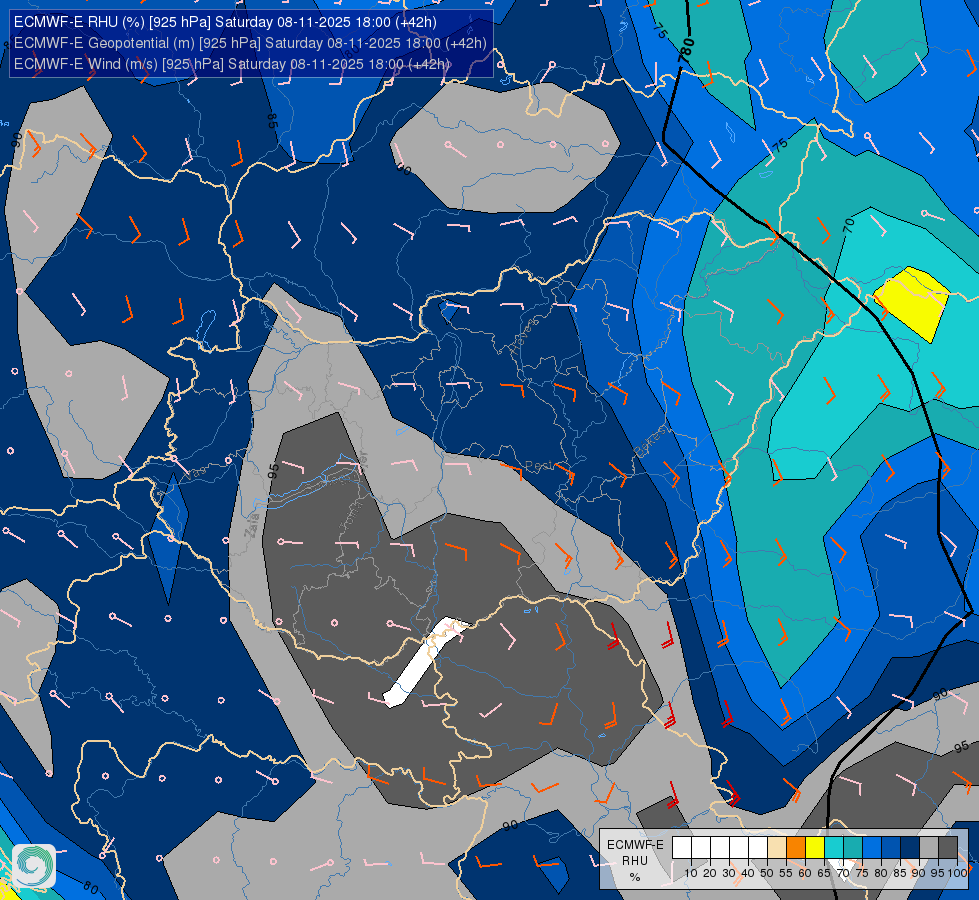Pick the yellow 60-65 legend swatch

815,848
